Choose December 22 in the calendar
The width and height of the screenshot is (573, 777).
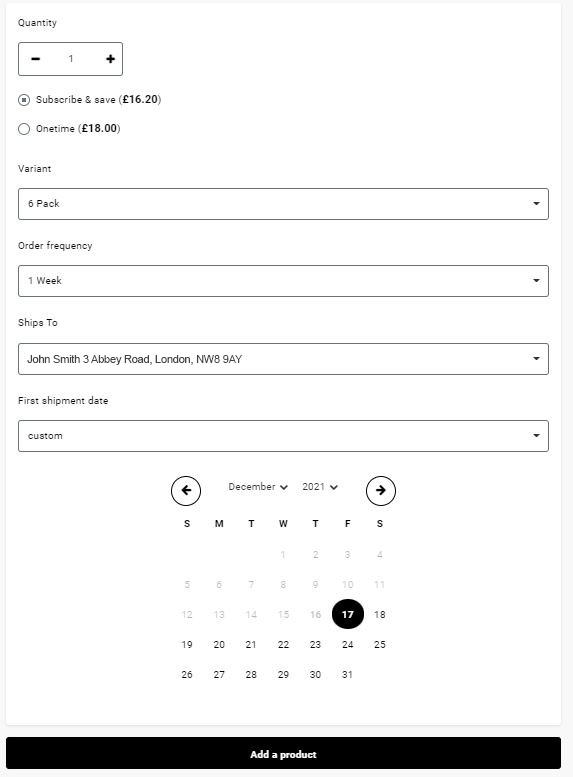click(x=283, y=645)
